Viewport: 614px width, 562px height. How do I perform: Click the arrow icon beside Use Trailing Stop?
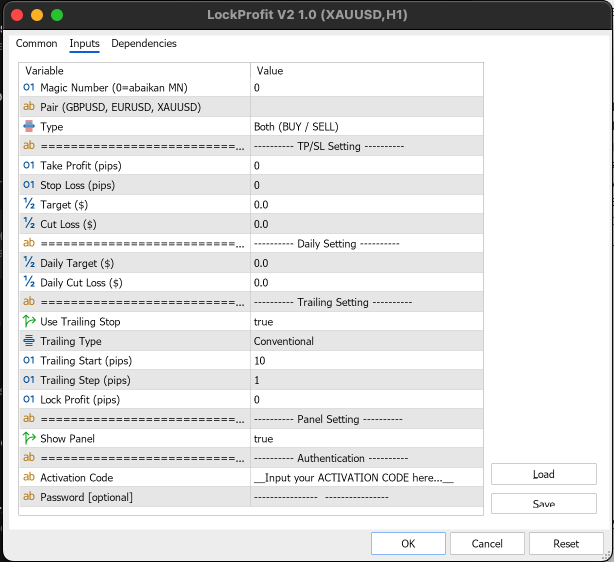tap(28, 322)
